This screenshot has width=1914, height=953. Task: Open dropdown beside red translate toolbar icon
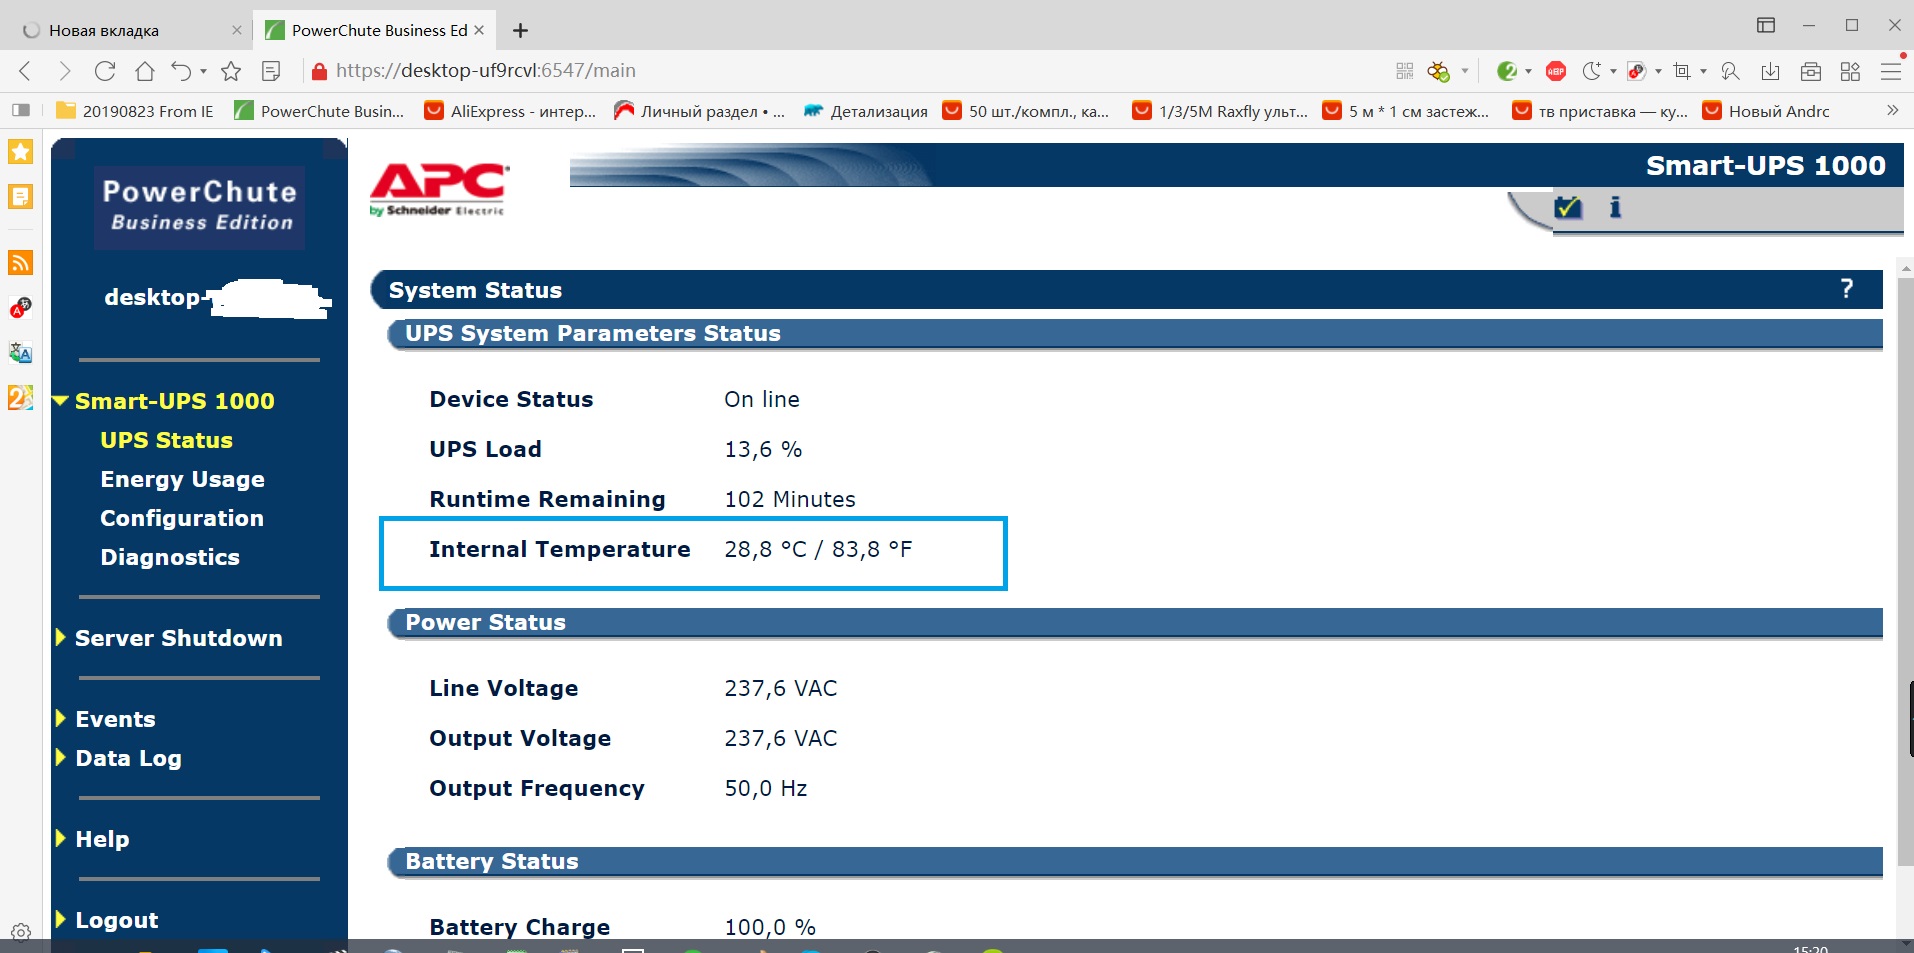[x=1658, y=71]
